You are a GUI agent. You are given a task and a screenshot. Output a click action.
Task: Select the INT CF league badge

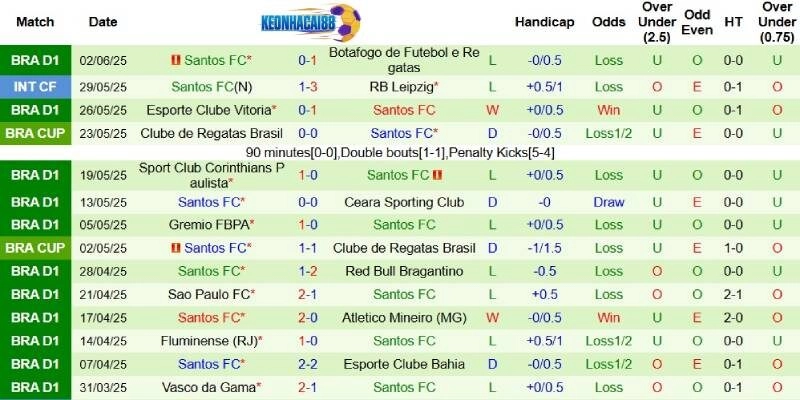pos(35,87)
